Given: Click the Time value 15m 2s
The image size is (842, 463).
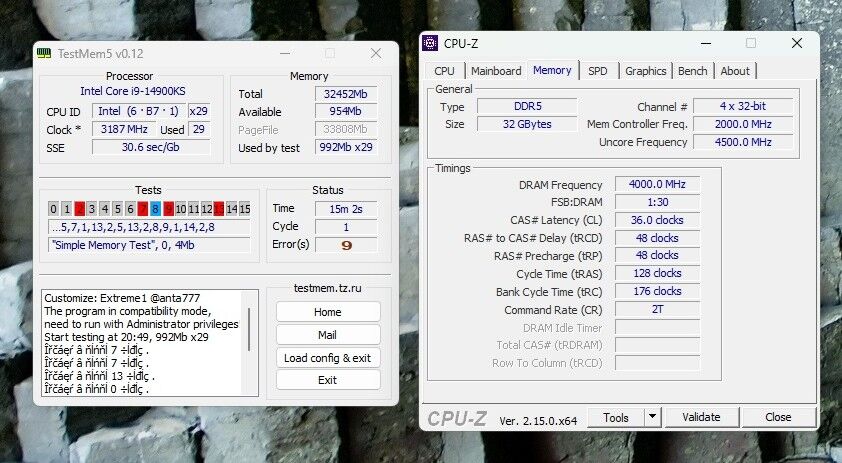Looking at the screenshot, I should click(x=346, y=209).
